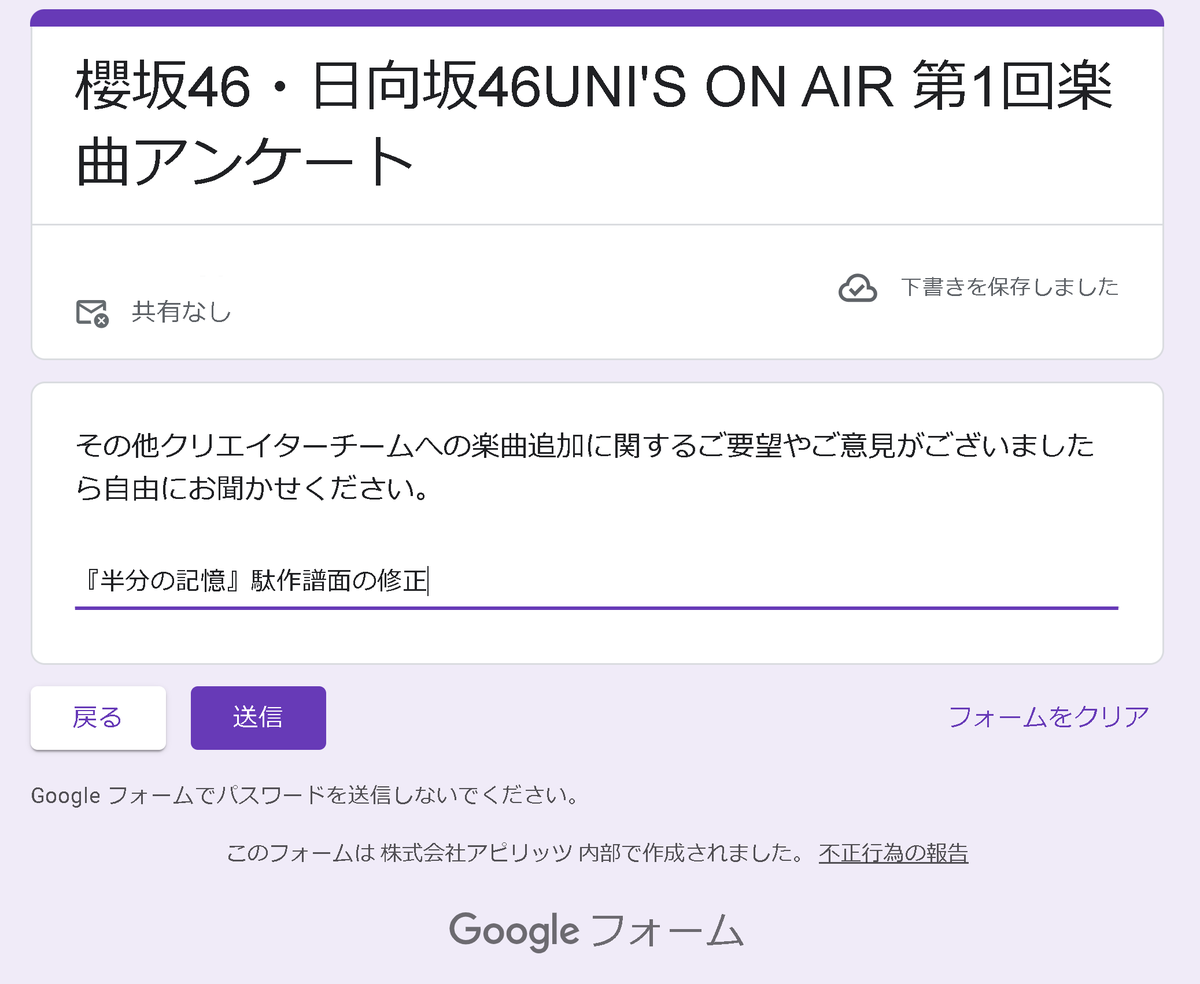Click the 共有なし label
The width and height of the screenshot is (1200, 984).
click(x=181, y=313)
